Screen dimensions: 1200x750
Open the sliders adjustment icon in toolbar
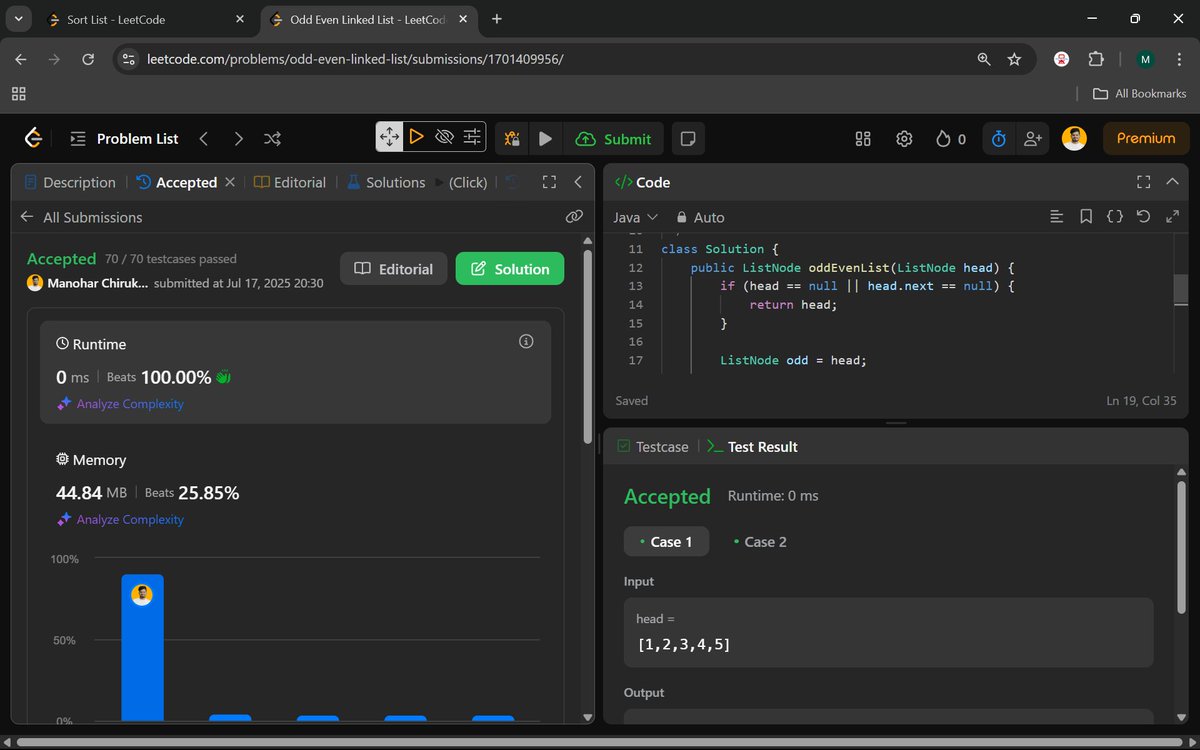(472, 137)
